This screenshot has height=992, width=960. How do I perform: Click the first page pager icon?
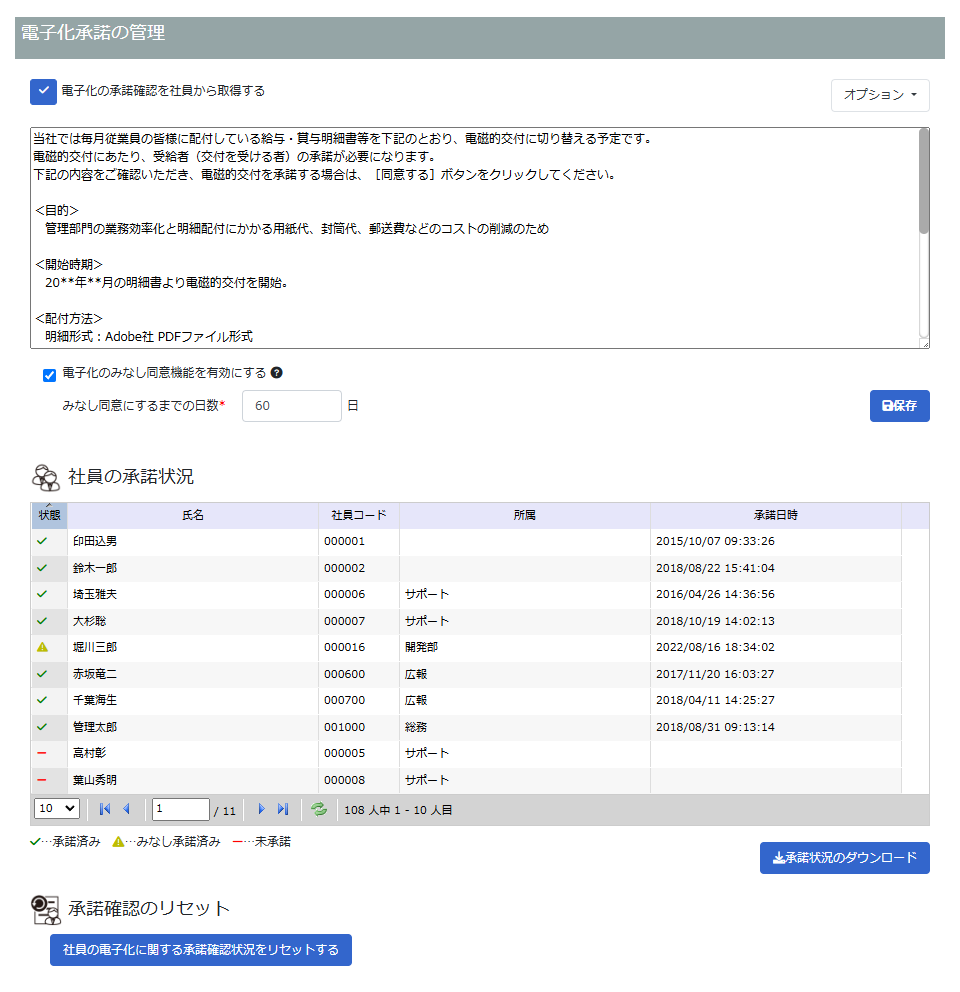point(105,809)
